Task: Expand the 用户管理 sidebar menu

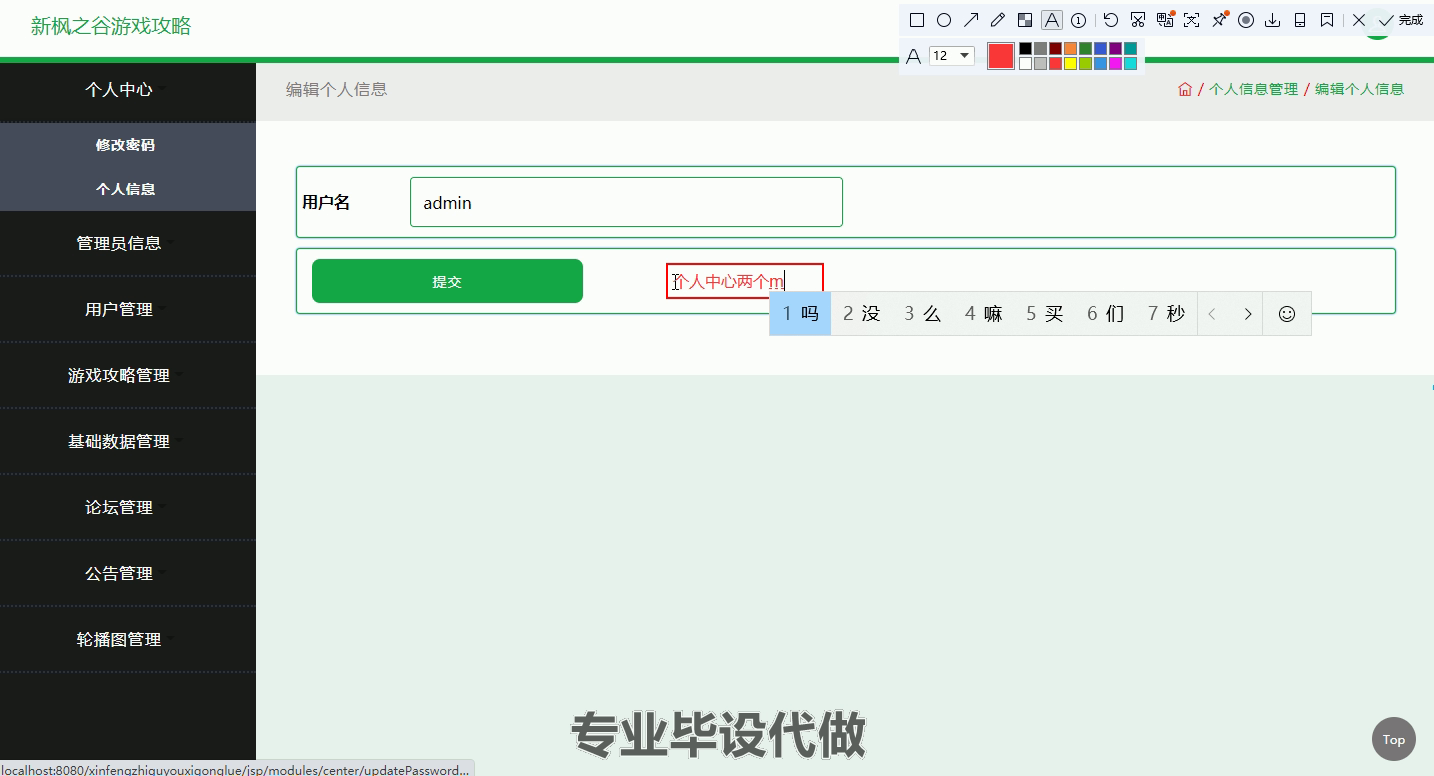Action: 127,310
